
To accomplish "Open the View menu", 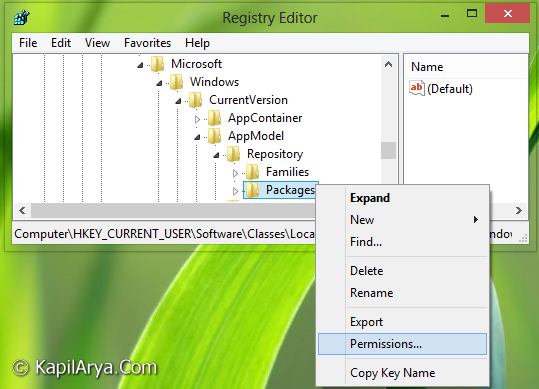I will (97, 43).
